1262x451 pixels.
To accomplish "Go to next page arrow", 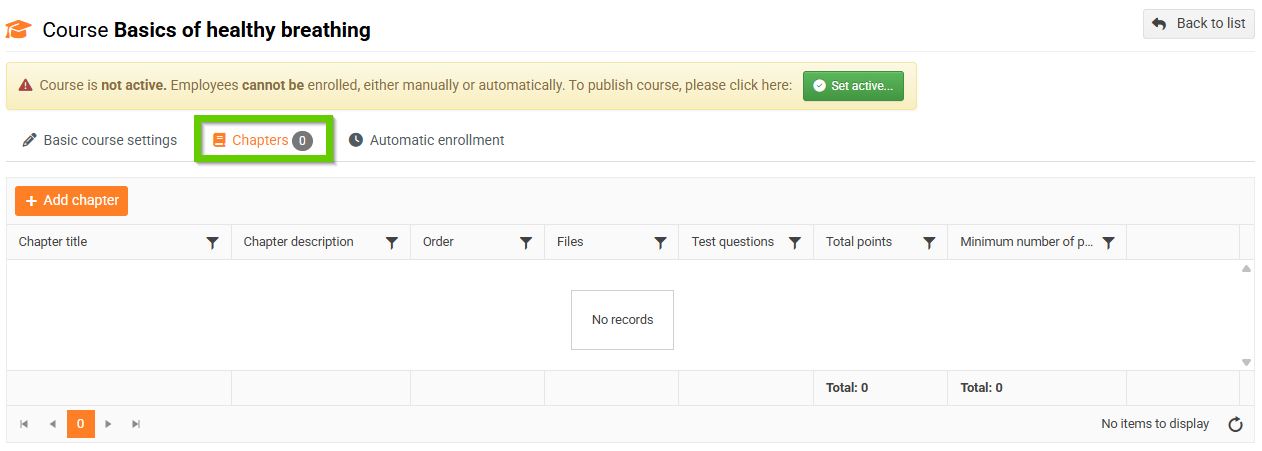I will tap(108, 424).
